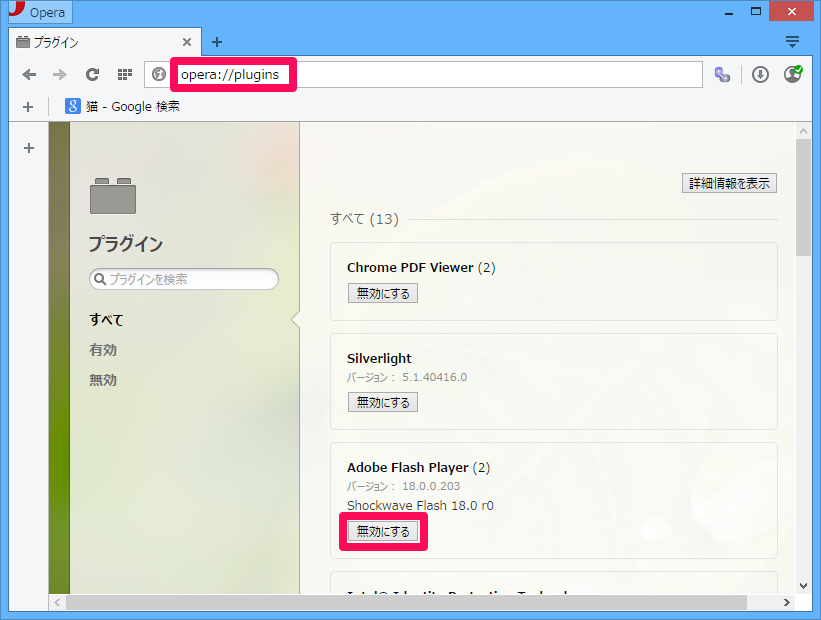Open the Speed Dial grid
This screenshot has width=821, height=620.
[124, 75]
